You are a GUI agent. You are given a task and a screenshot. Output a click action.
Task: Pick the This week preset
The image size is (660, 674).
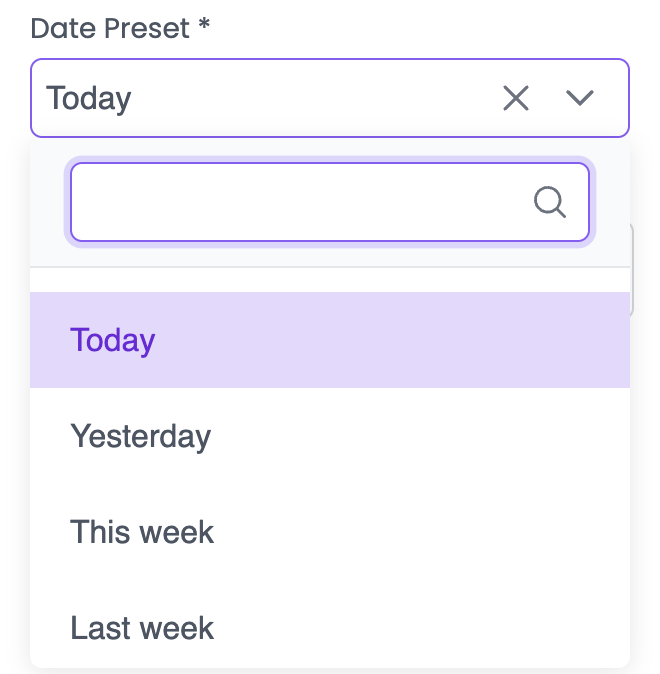coord(142,531)
